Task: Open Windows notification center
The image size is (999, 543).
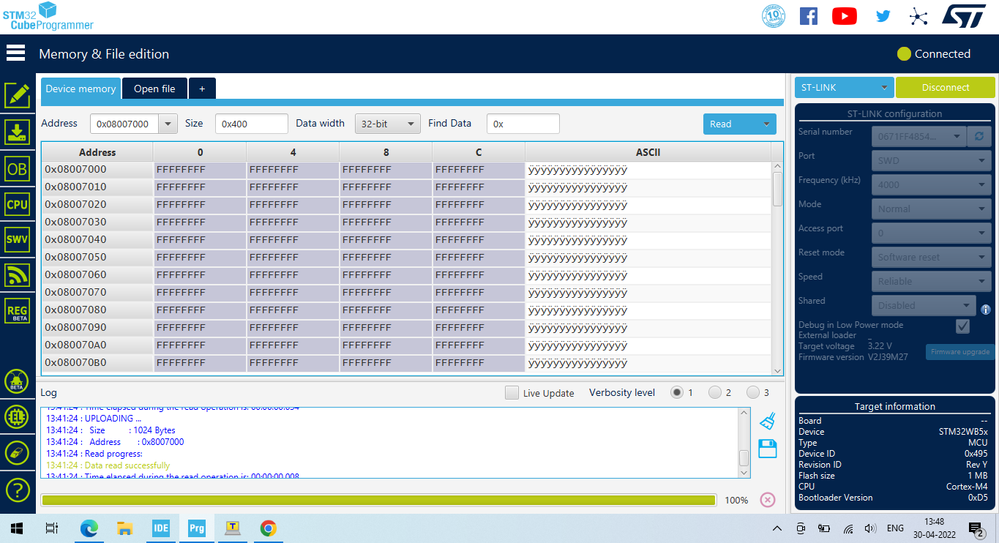Action: 976,528
